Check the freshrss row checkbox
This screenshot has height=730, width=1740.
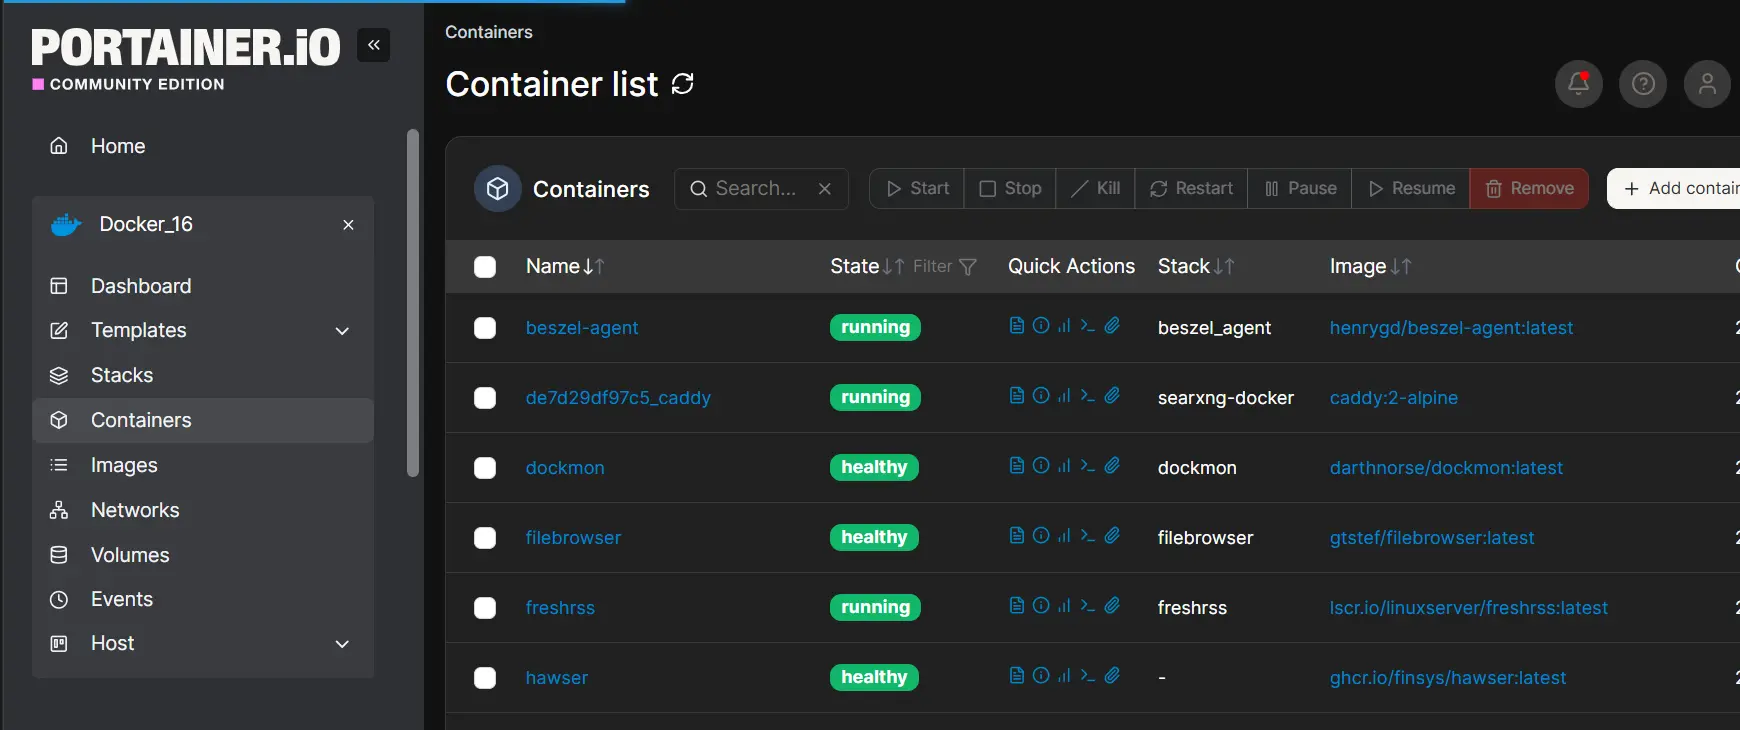(485, 608)
